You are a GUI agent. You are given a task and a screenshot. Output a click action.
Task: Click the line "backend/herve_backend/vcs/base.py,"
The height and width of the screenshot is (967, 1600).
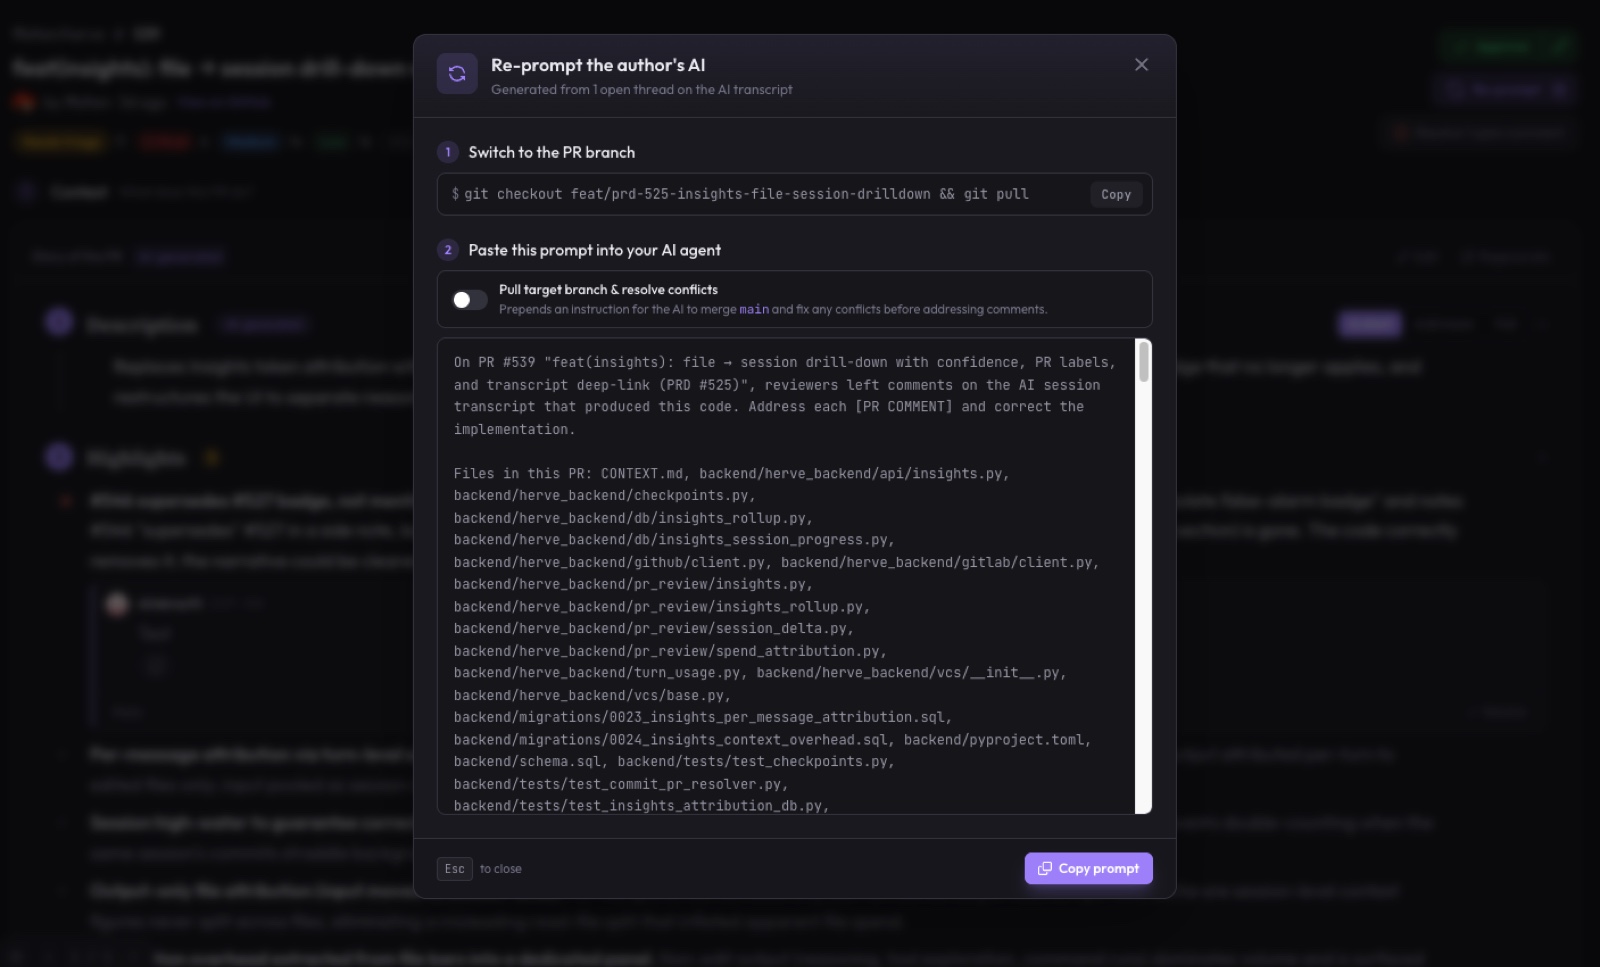point(592,696)
